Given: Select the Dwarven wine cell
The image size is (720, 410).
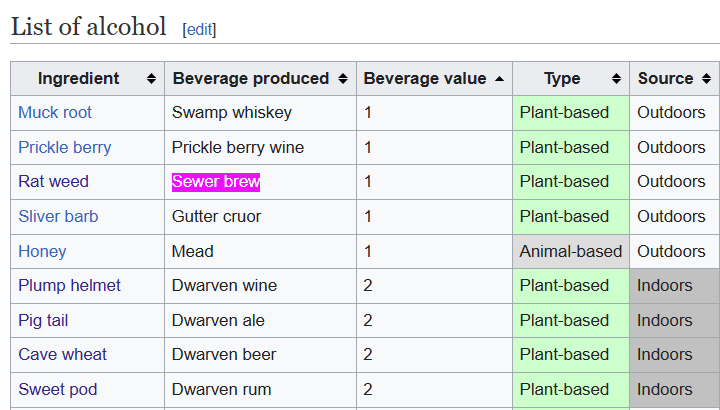Looking at the screenshot, I should [260, 286].
